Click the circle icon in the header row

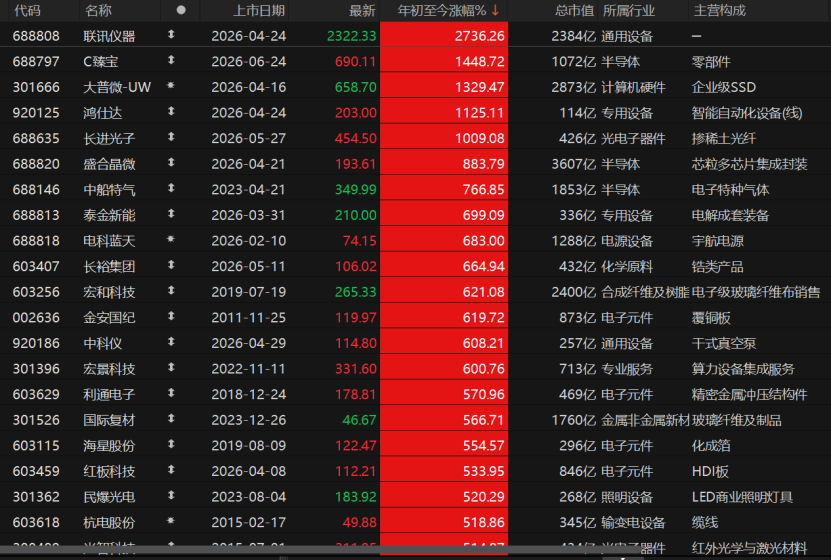[x=181, y=10]
